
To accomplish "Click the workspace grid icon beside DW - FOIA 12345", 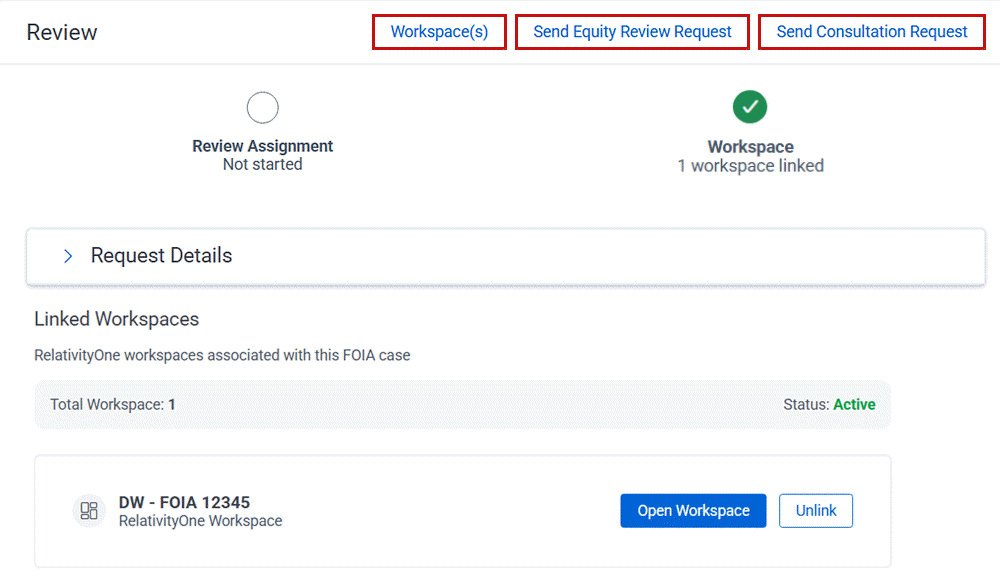I will [88, 510].
